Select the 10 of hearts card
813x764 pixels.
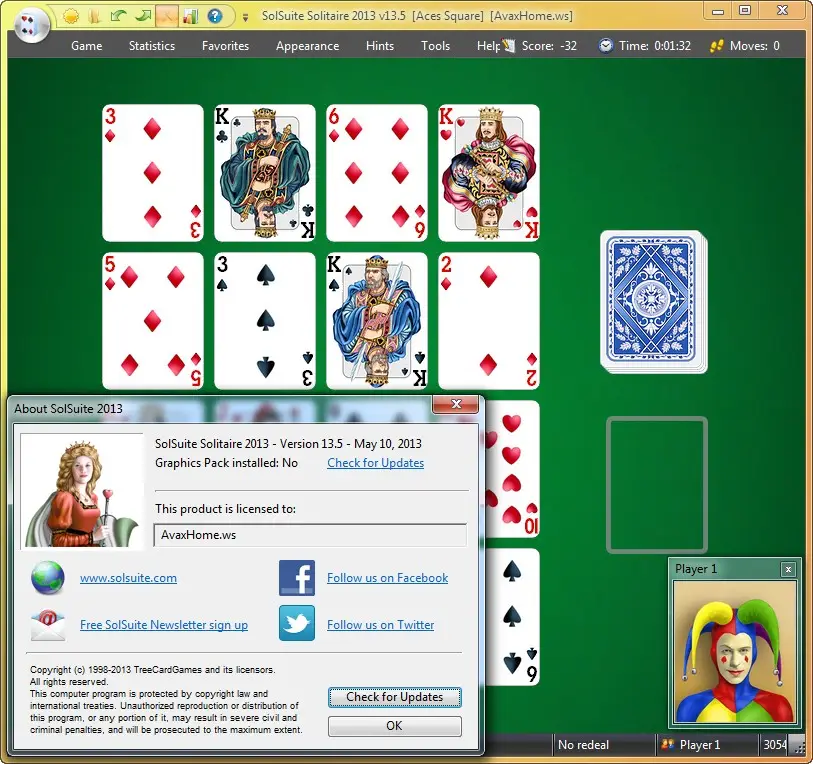click(x=513, y=469)
